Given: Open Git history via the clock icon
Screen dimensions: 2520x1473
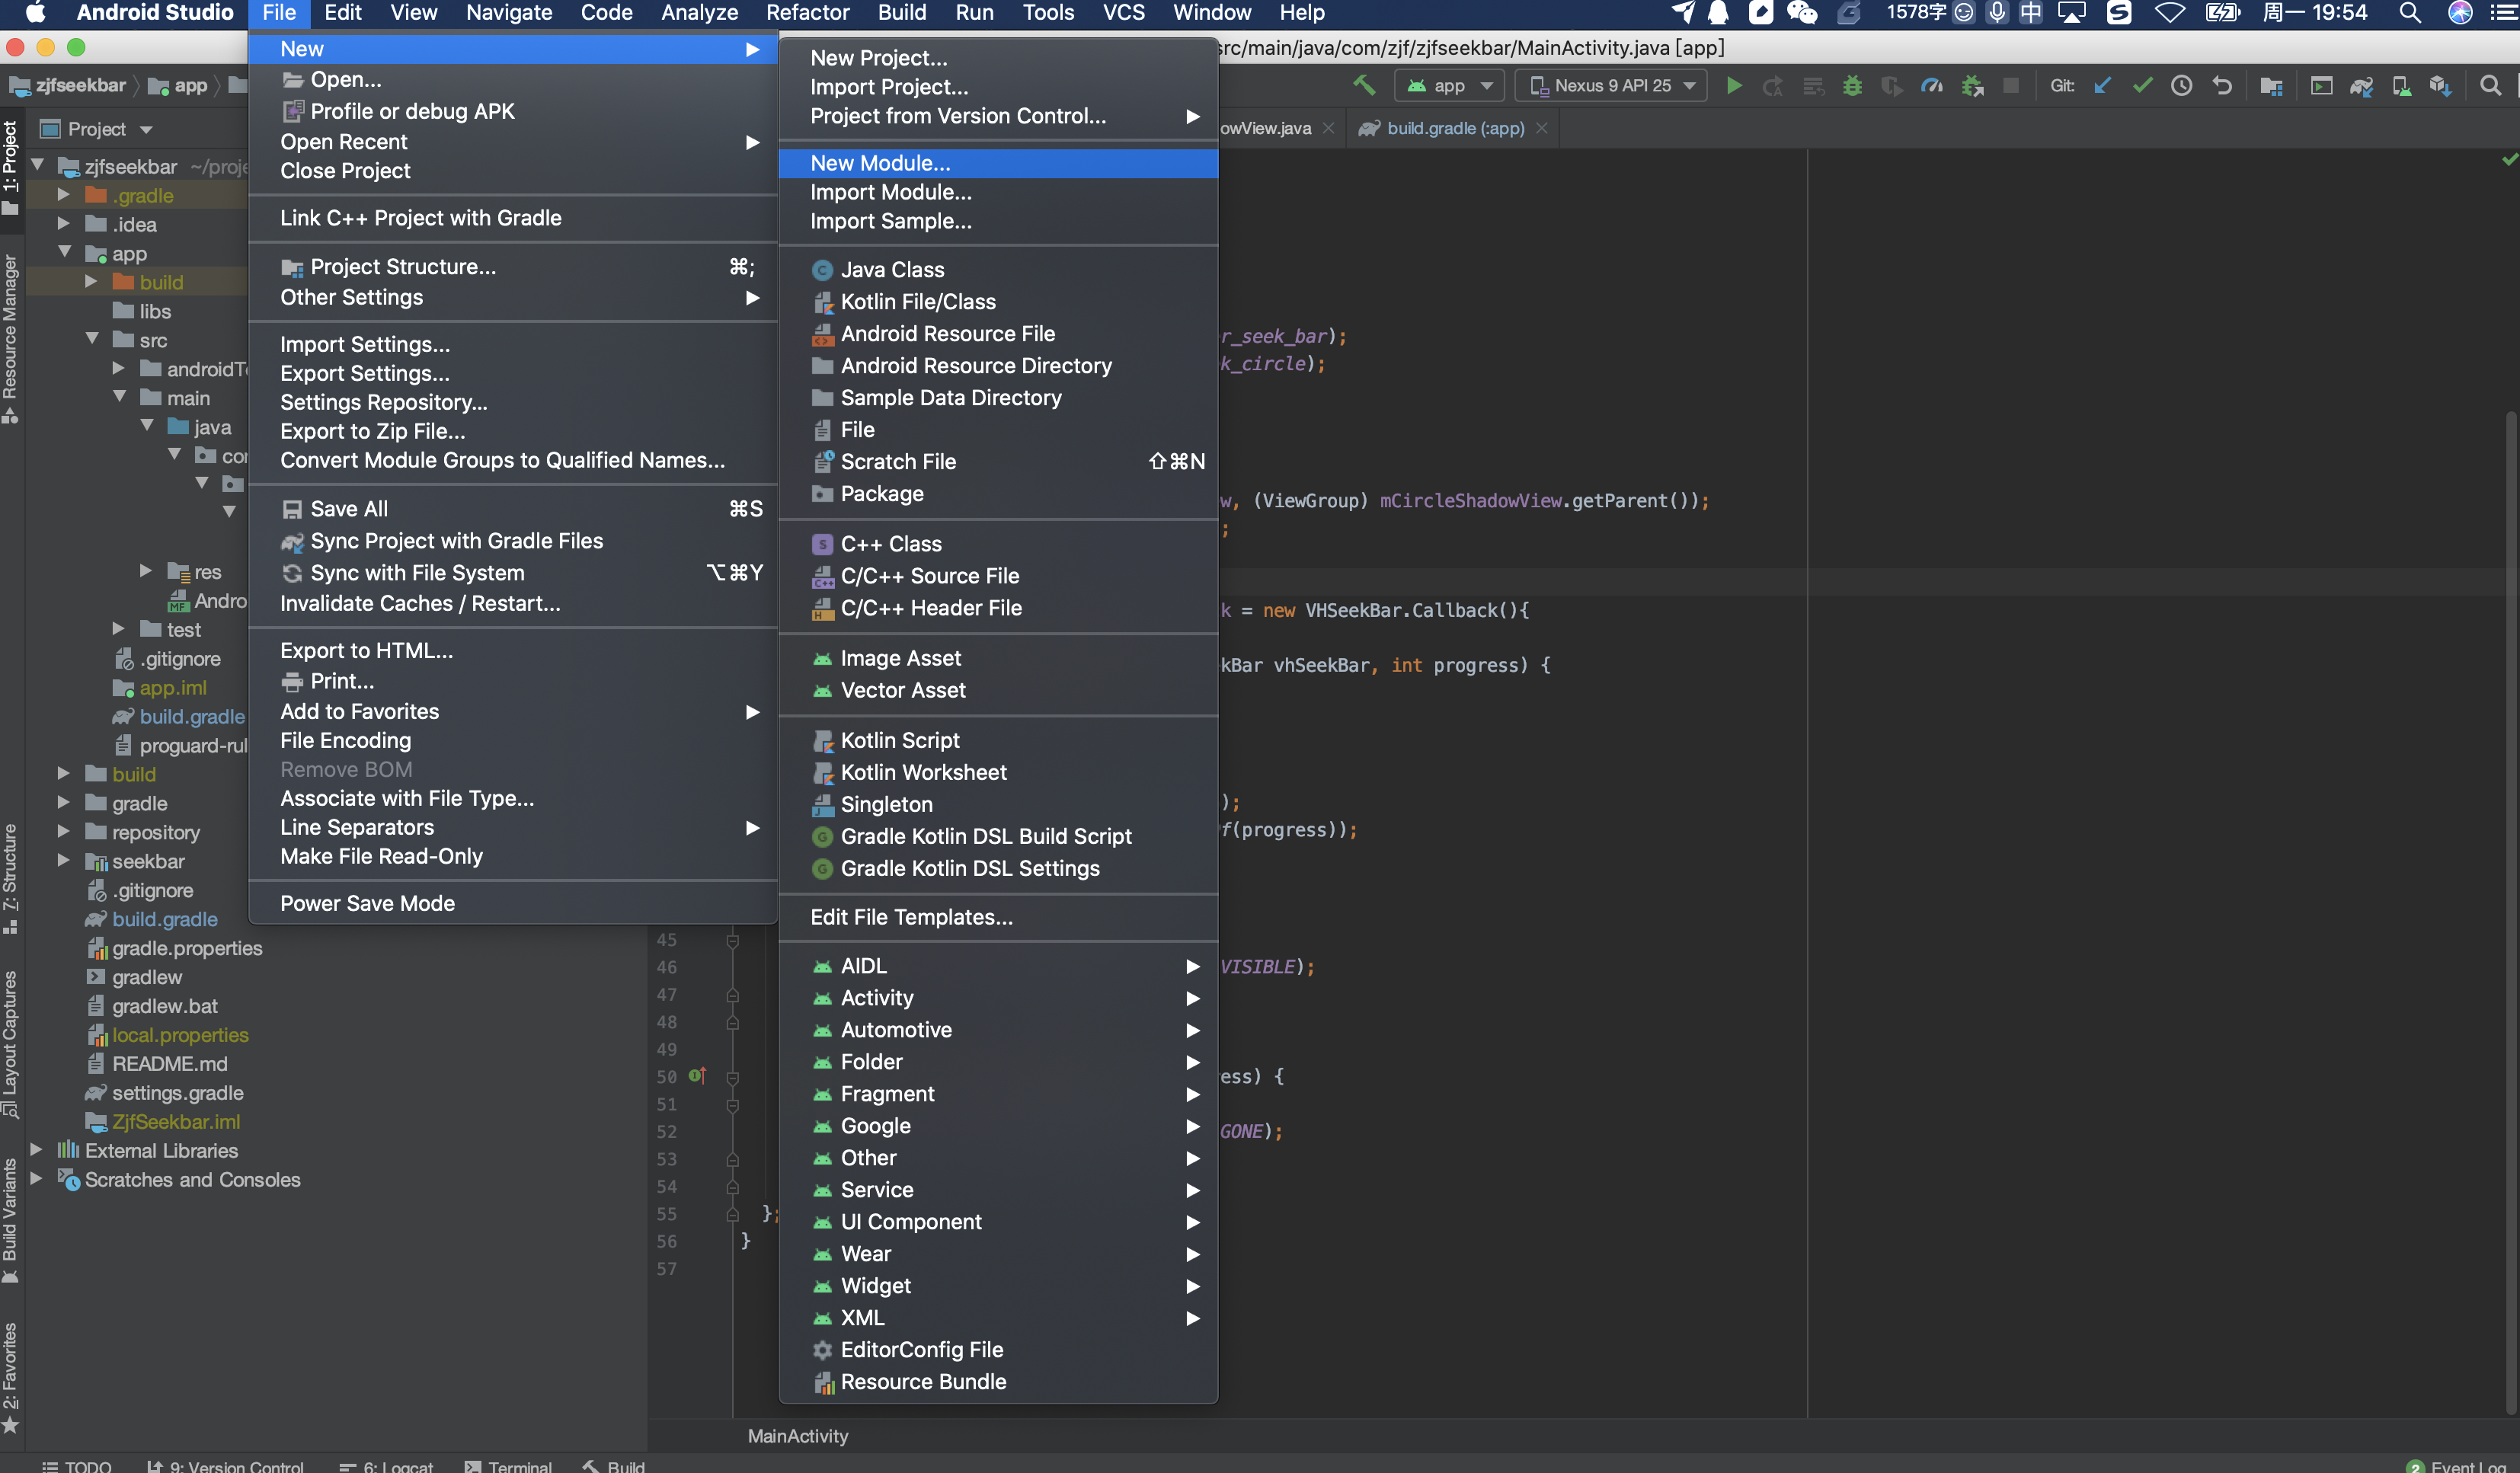Looking at the screenshot, I should pos(2182,86).
